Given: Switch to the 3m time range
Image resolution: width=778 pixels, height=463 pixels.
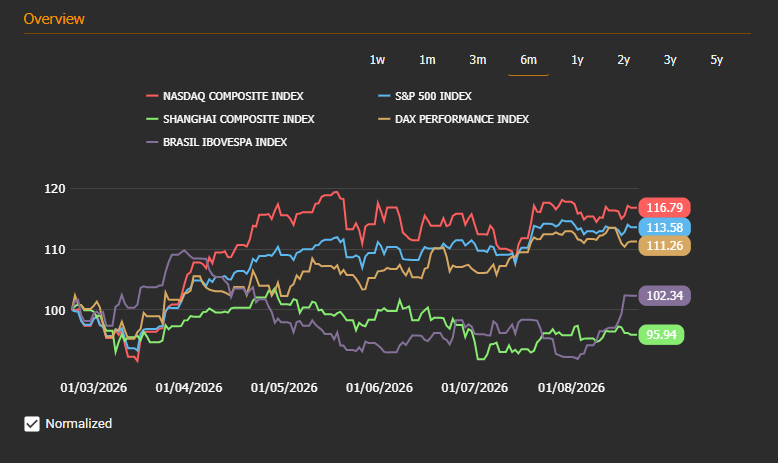Looking at the screenshot, I should click(478, 60).
